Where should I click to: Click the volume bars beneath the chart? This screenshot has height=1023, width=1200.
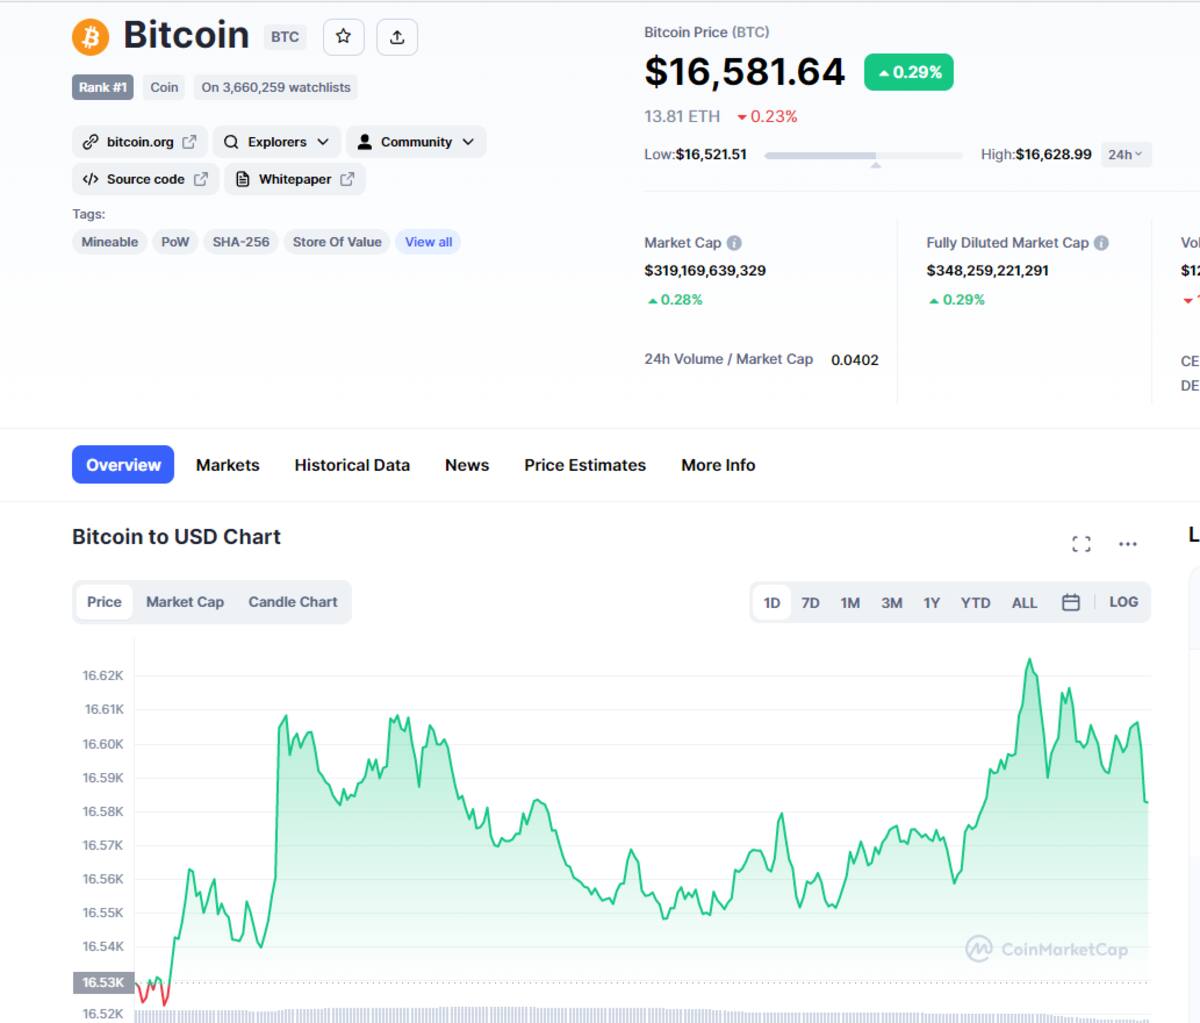(642, 1015)
